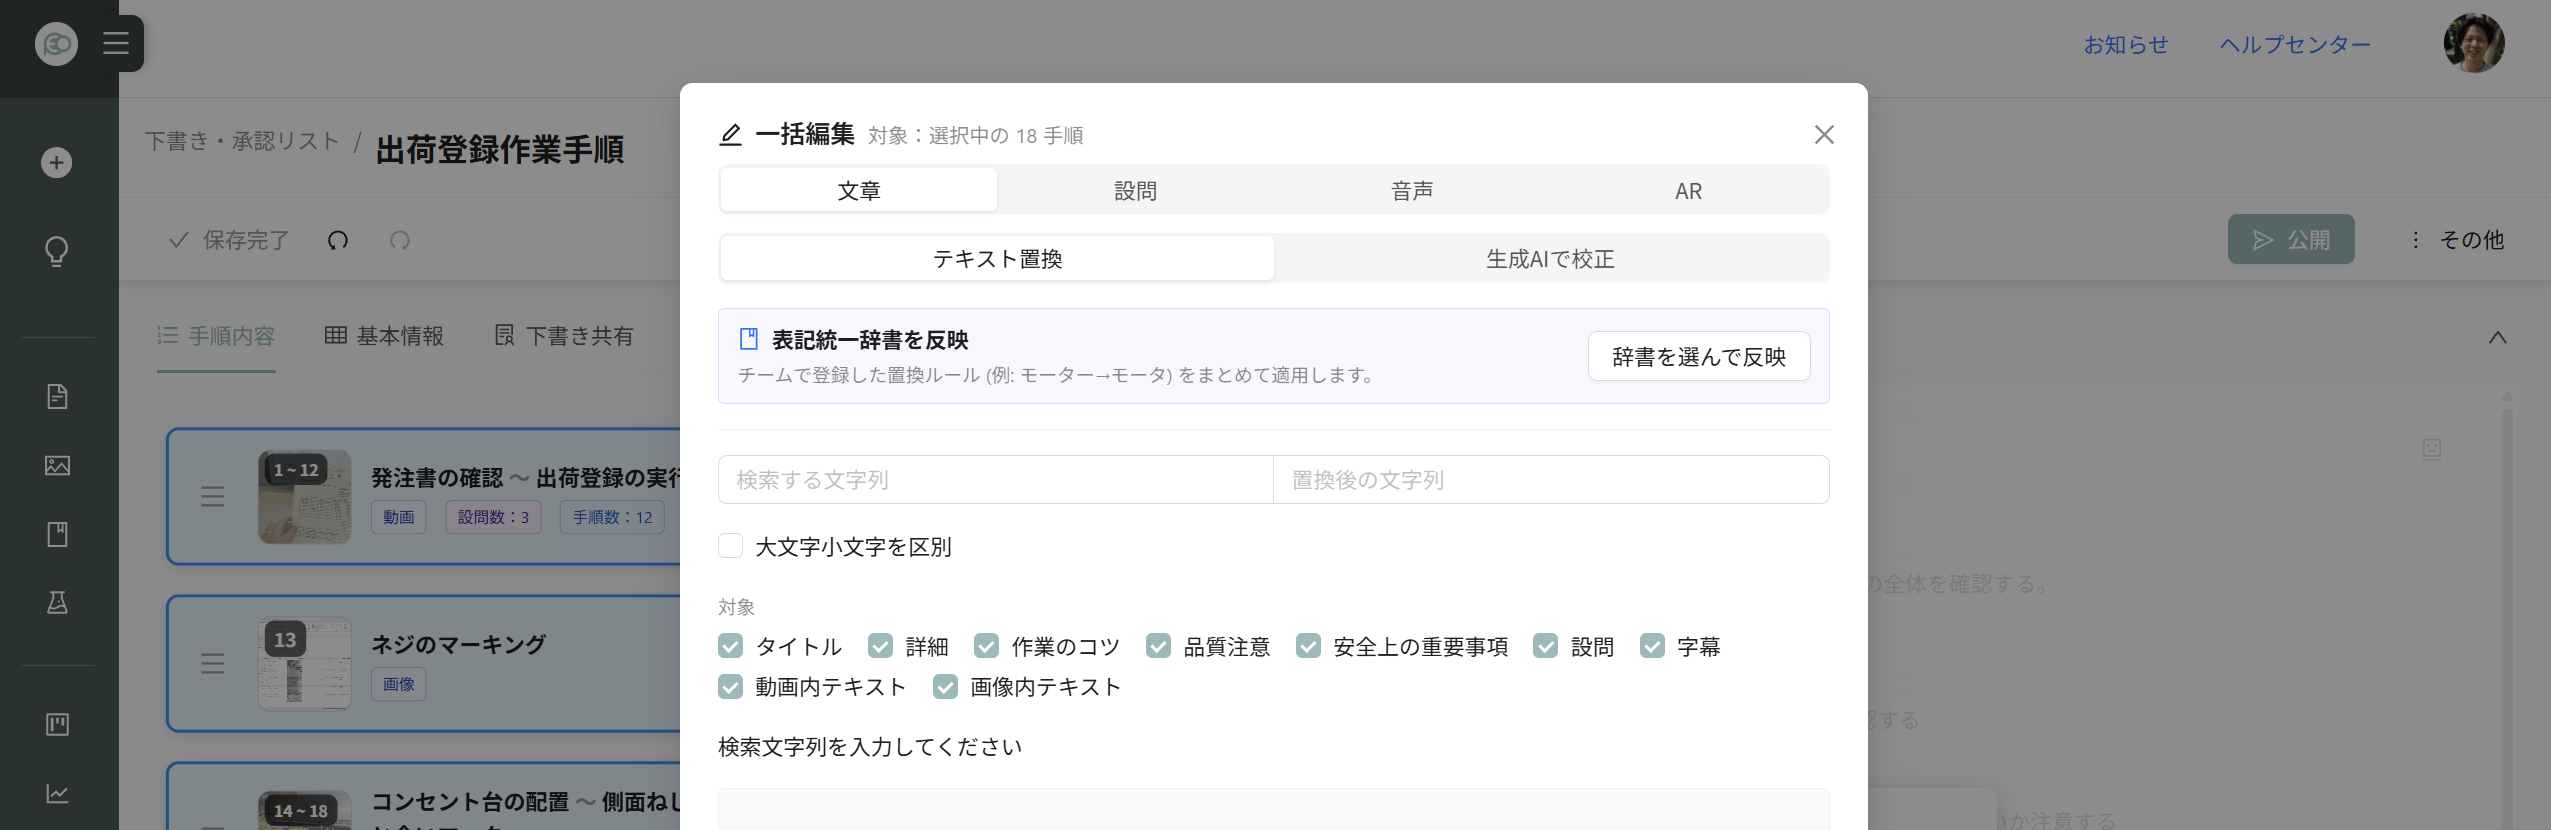Click the plus create icon in sidebar
This screenshot has width=2551, height=830.
57,163
